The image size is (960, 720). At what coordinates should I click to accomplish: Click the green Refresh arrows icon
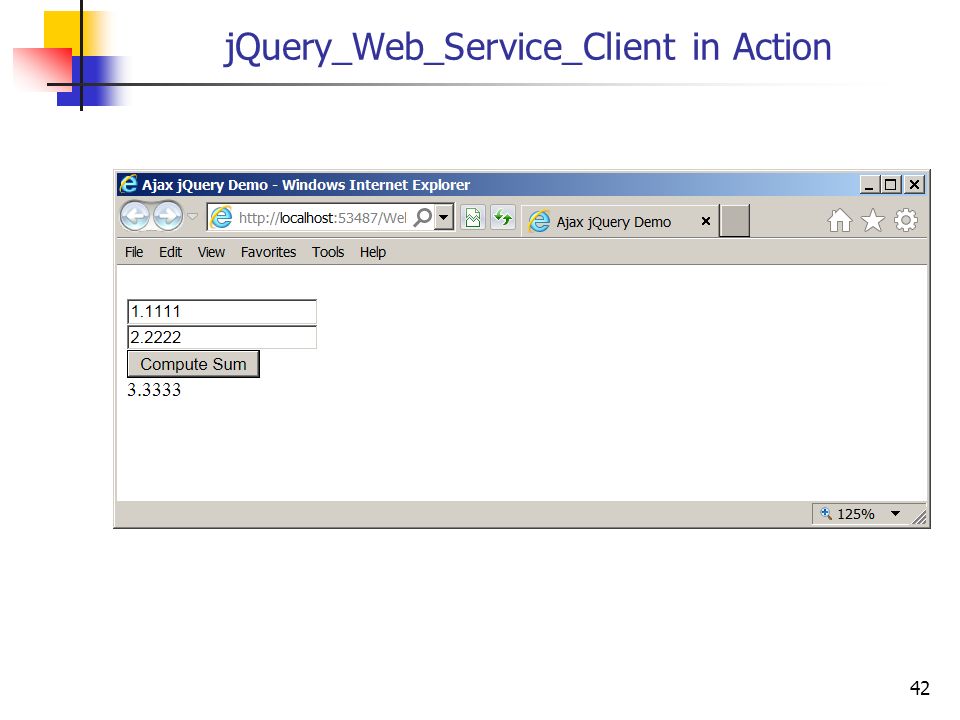503,218
